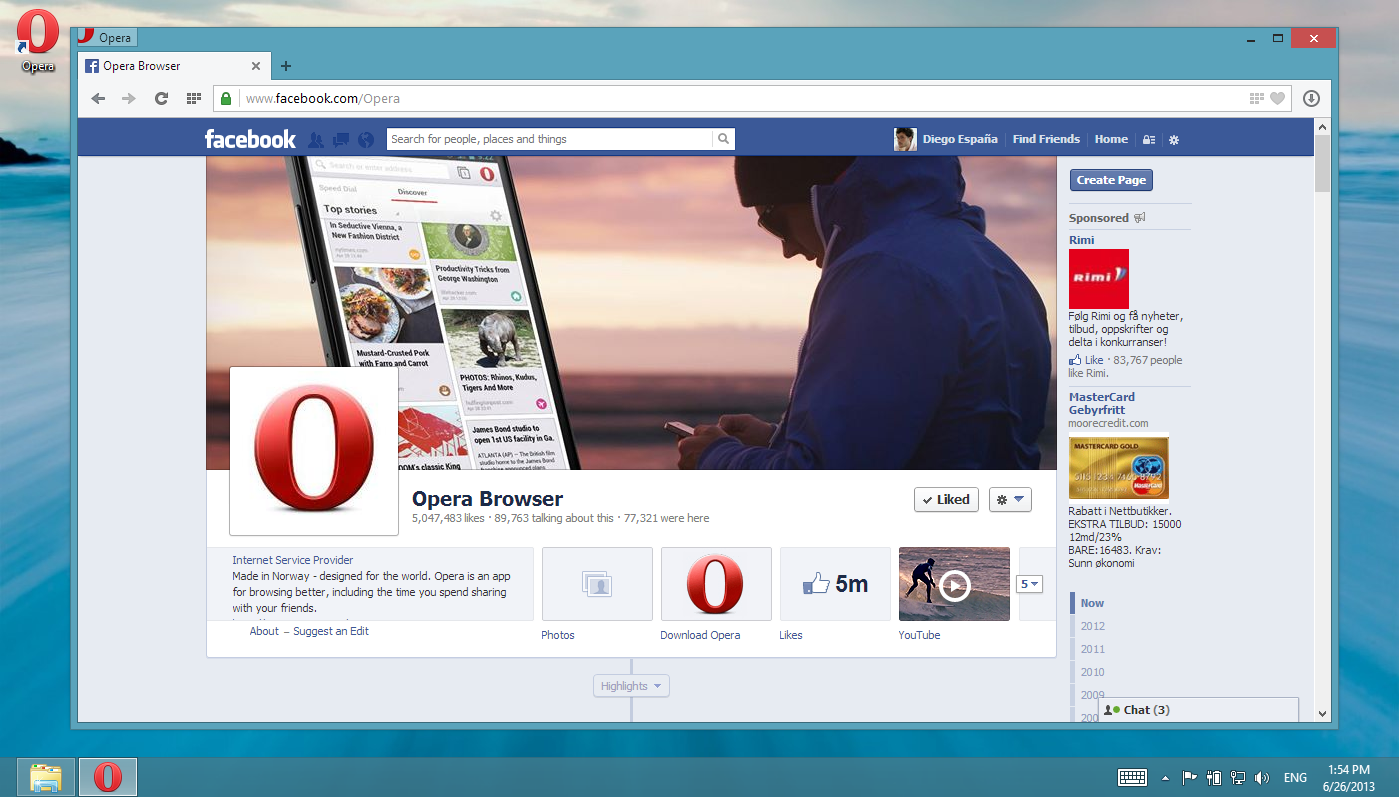Open Facebook notifications globe icon
This screenshot has width=1399, height=797.
(366, 140)
